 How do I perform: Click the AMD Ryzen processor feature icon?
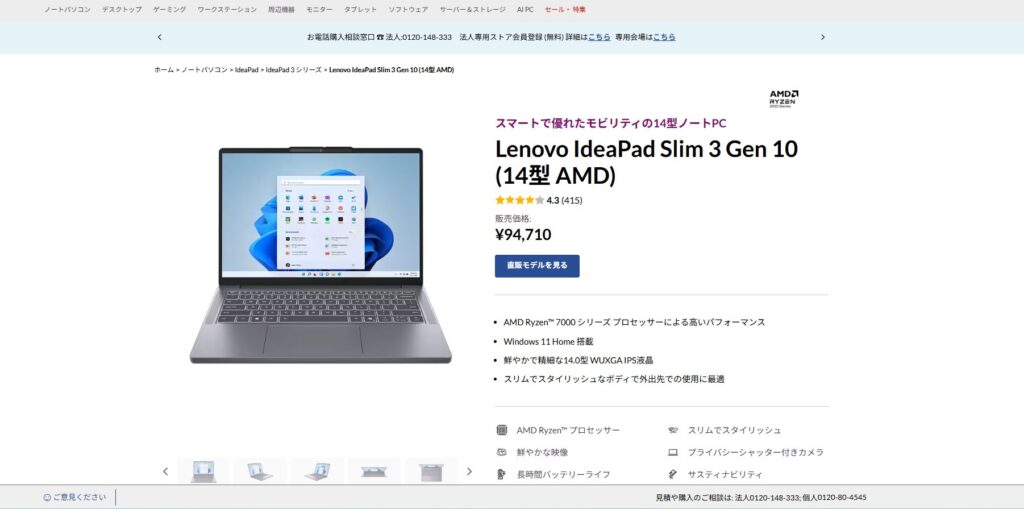[x=502, y=430]
